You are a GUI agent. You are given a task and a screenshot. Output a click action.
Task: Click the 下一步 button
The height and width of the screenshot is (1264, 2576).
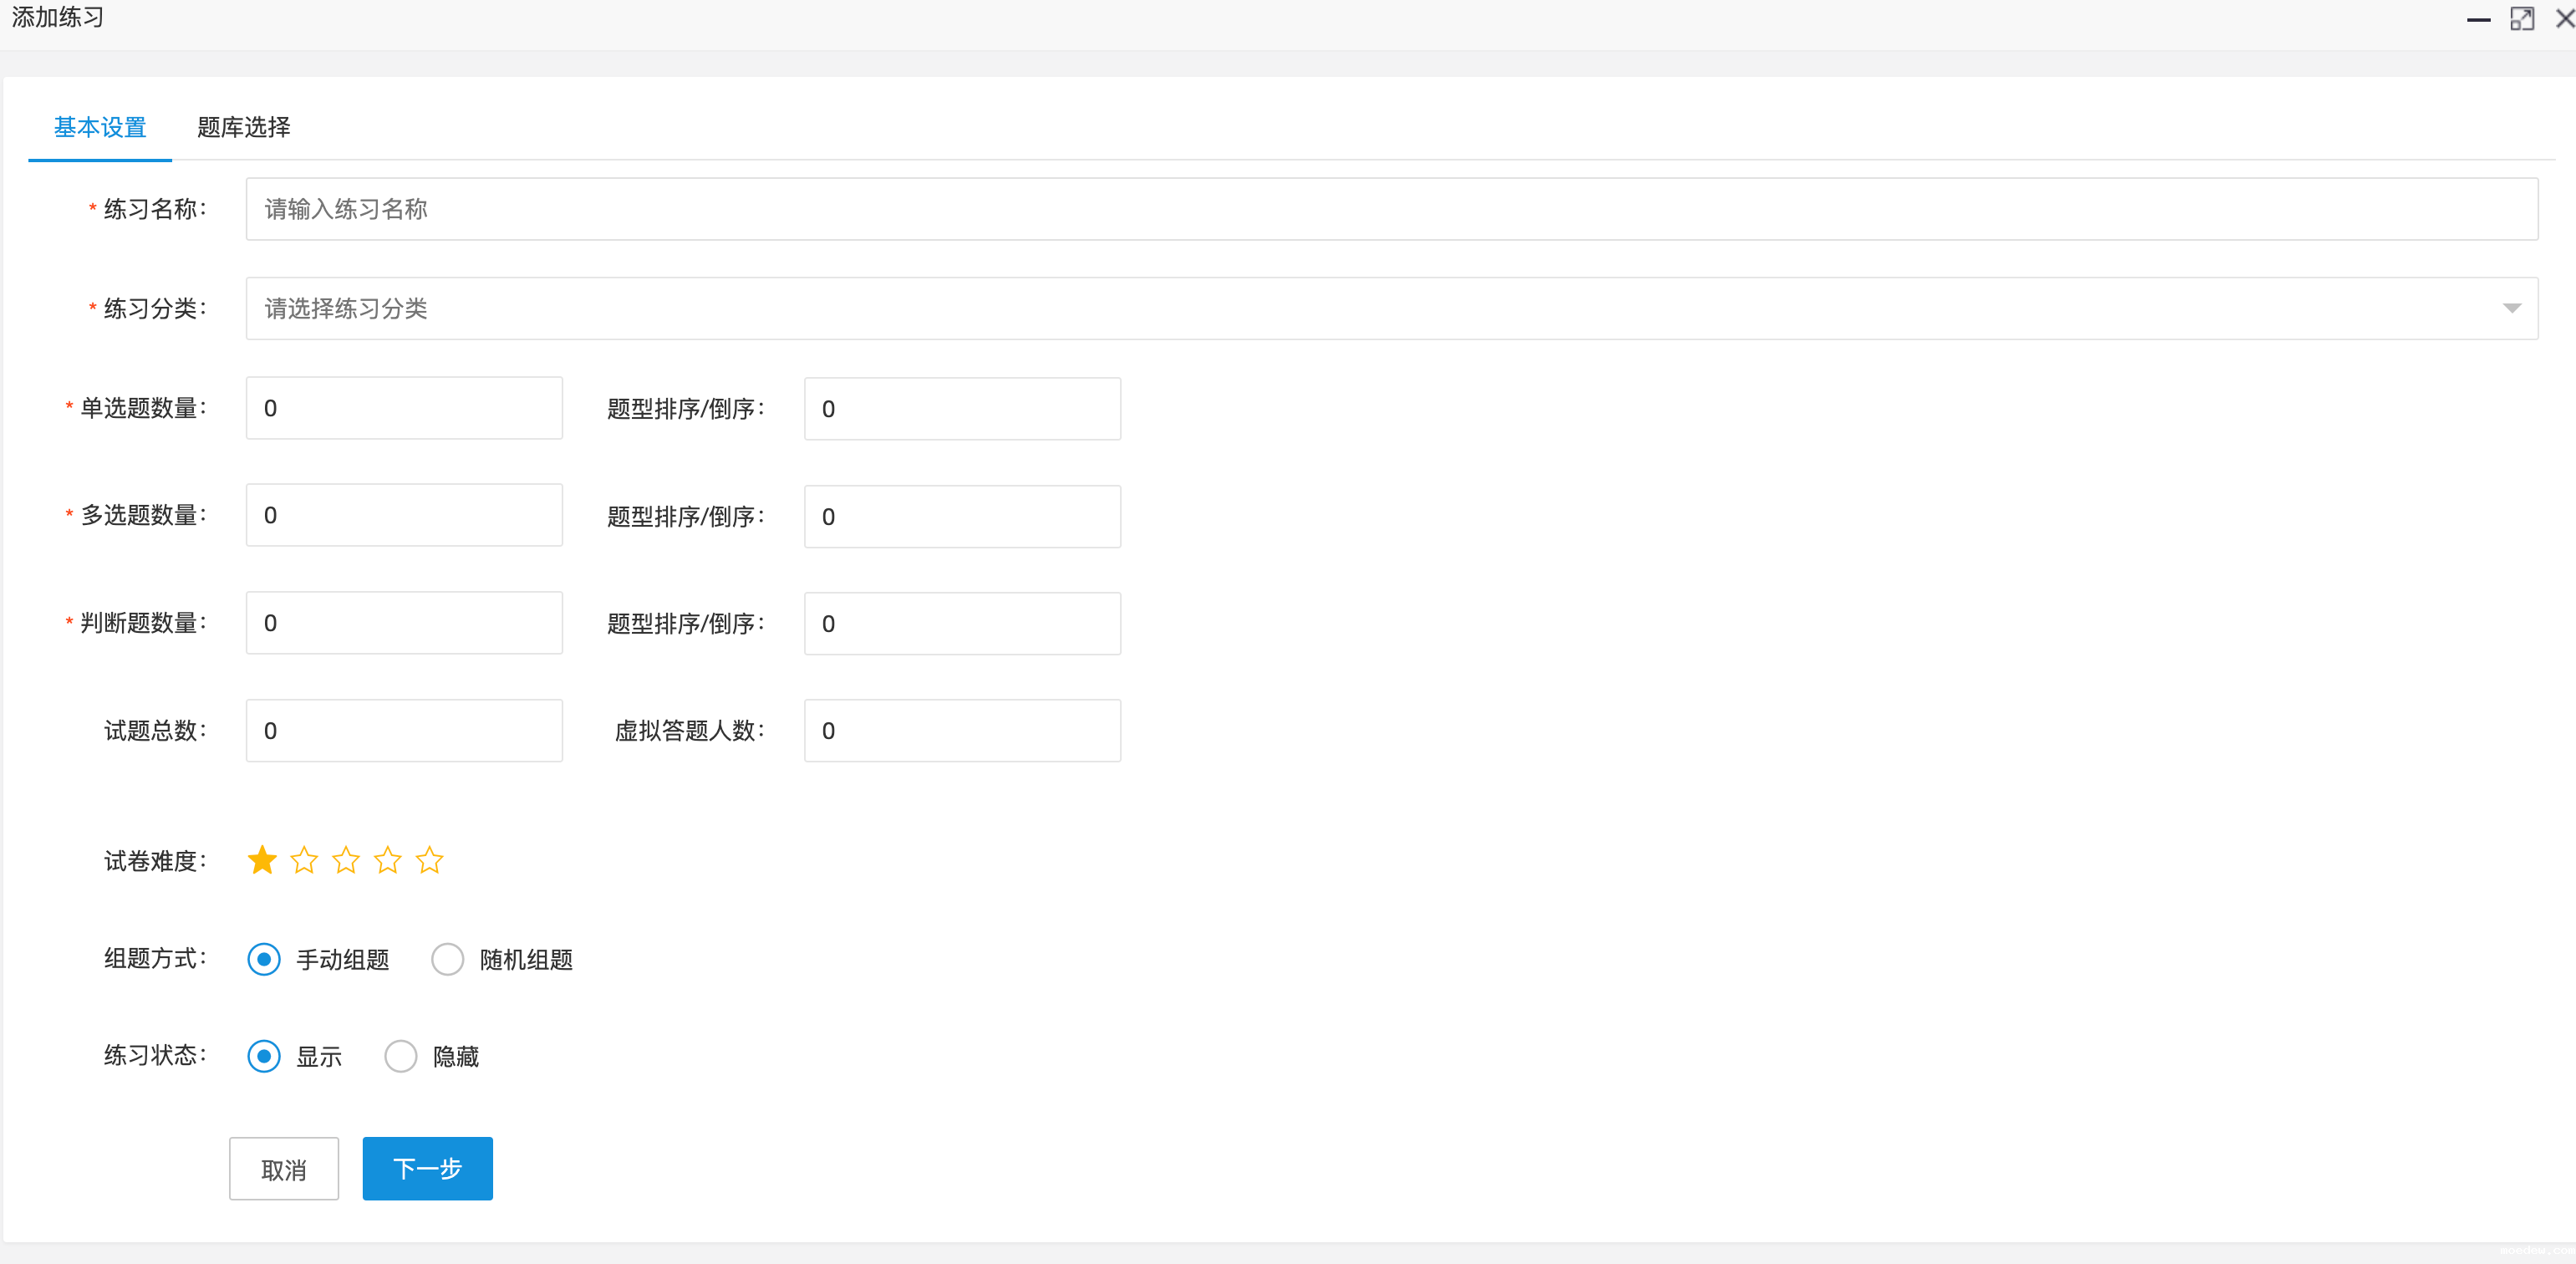click(427, 1168)
